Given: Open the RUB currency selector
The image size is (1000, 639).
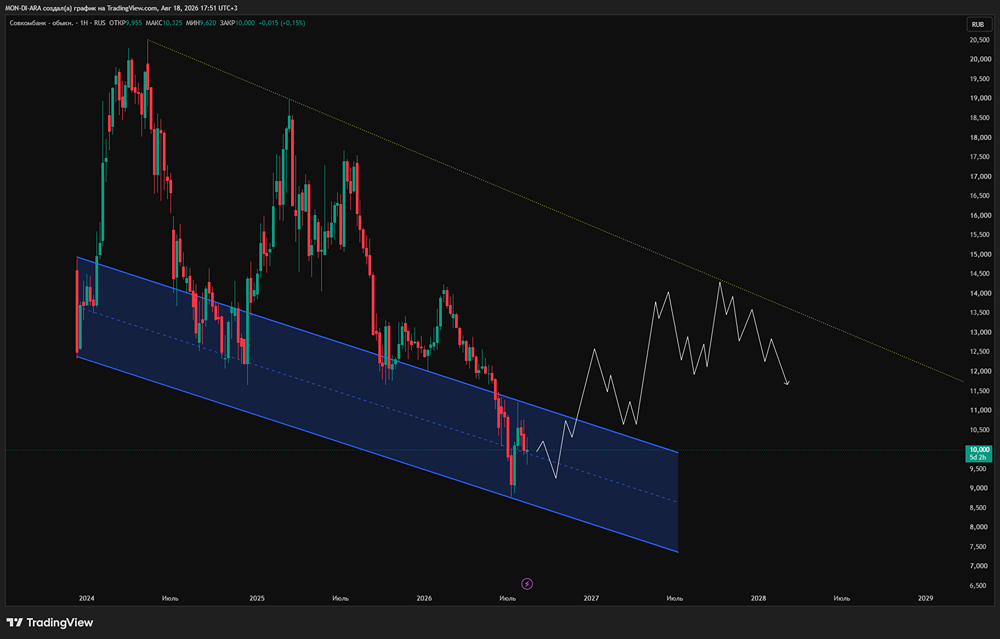Looking at the screenshot, I should point(978,24).
